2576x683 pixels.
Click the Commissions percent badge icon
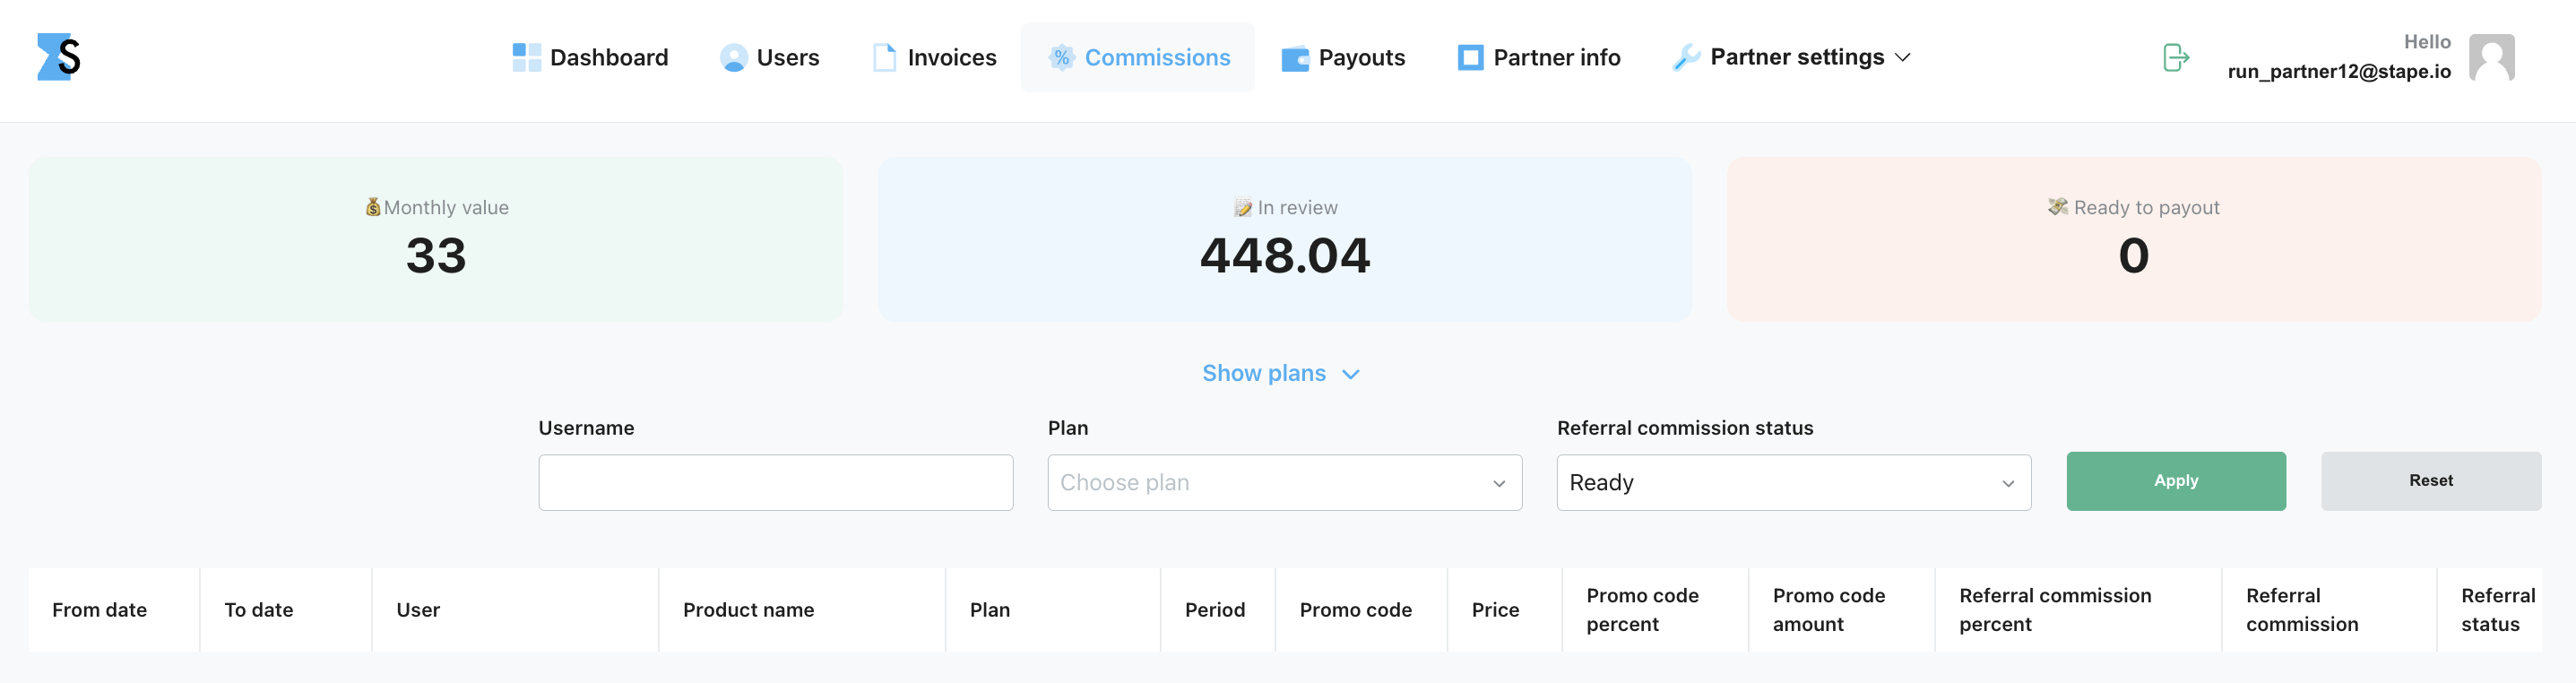tap(1061, 58)
